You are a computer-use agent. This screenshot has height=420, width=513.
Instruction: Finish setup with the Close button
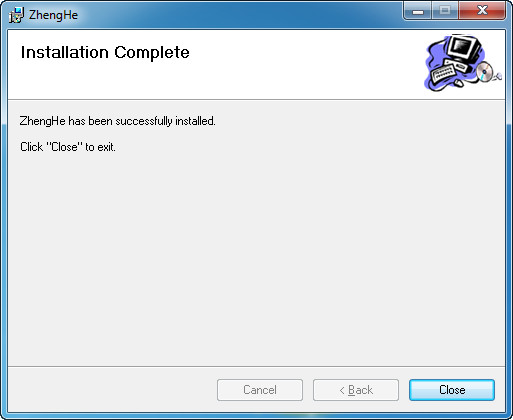452,390
